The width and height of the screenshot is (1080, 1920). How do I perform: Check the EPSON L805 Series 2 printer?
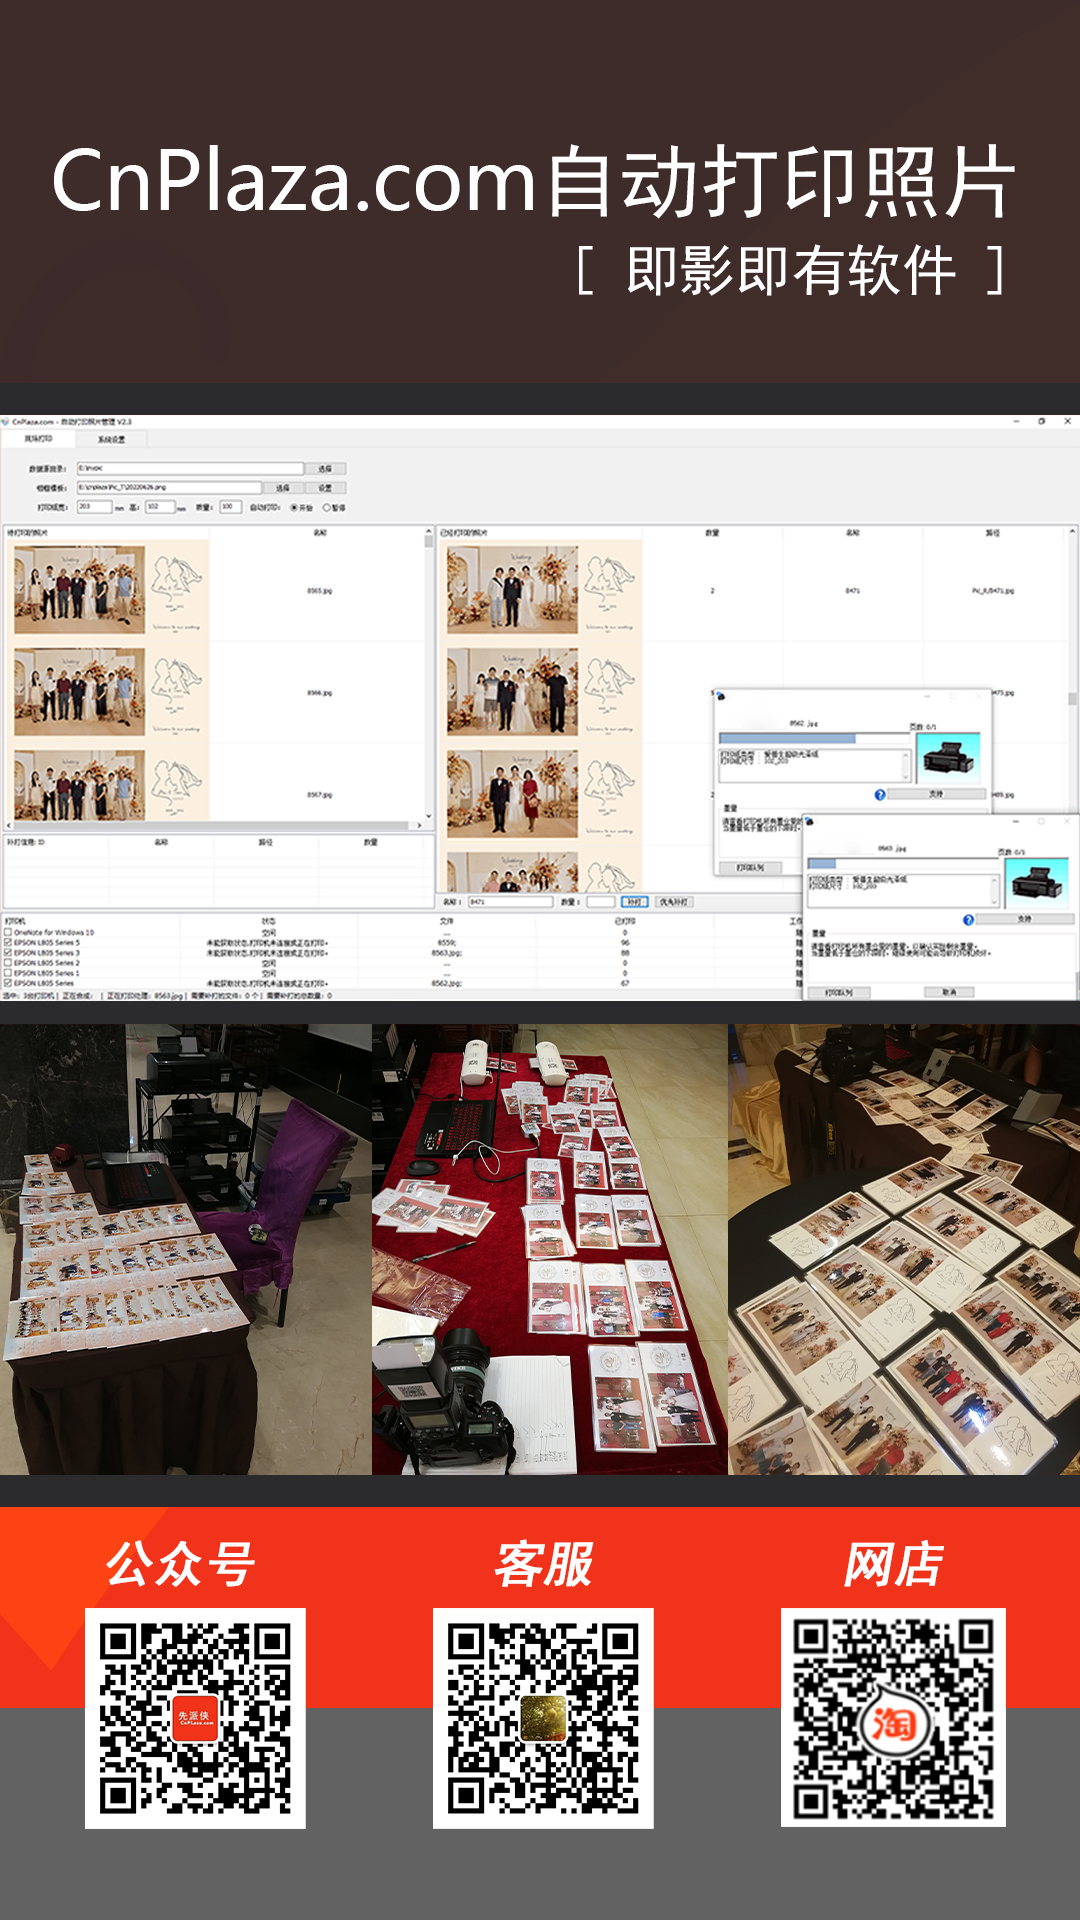coord(8,963)
